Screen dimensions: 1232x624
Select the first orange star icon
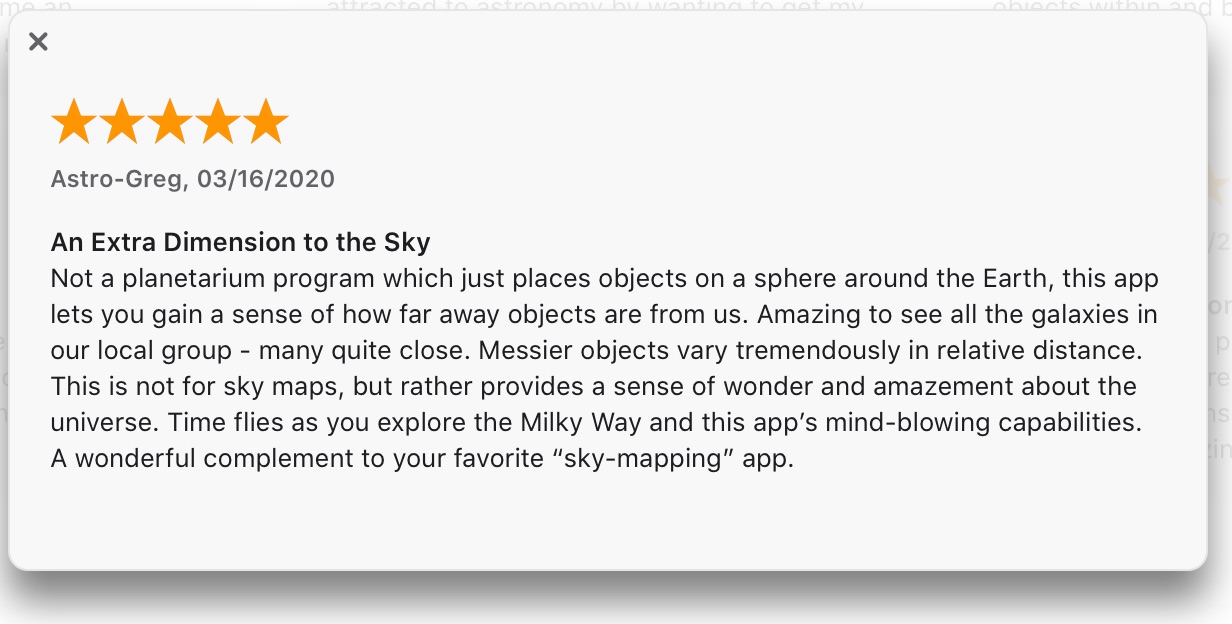pos(74,120)
